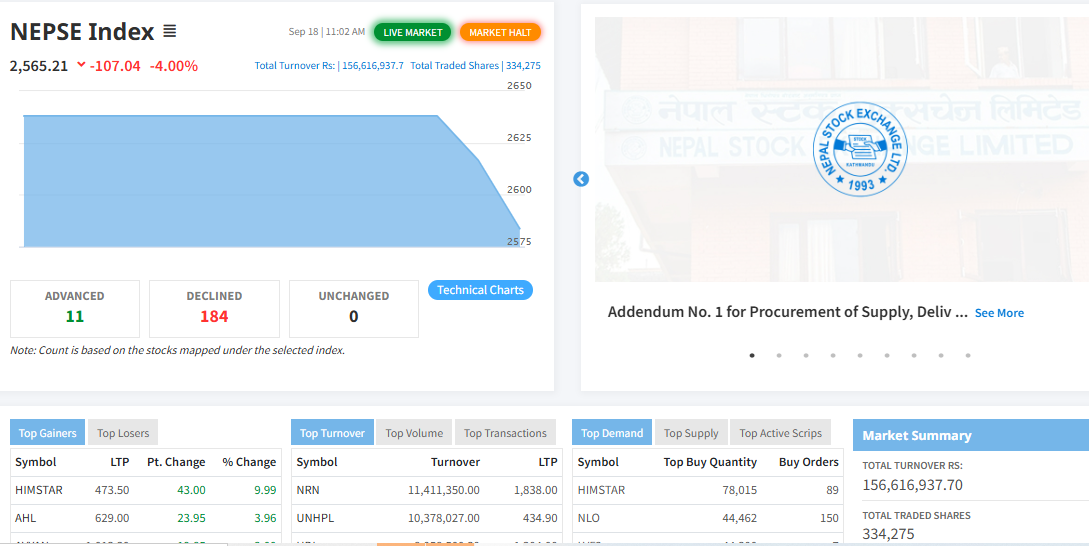Select the first carousel dot indicator

[x=752, y=355]
